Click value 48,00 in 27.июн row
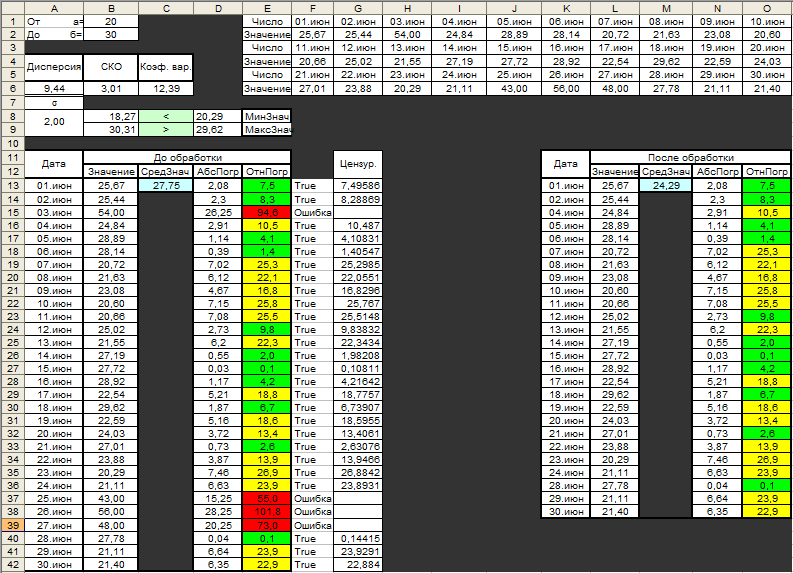This screenshot has width=793, height=573. 111,525
